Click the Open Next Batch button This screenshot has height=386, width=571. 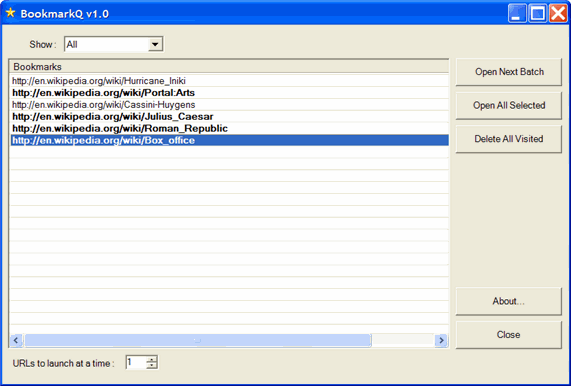point(509,72)
